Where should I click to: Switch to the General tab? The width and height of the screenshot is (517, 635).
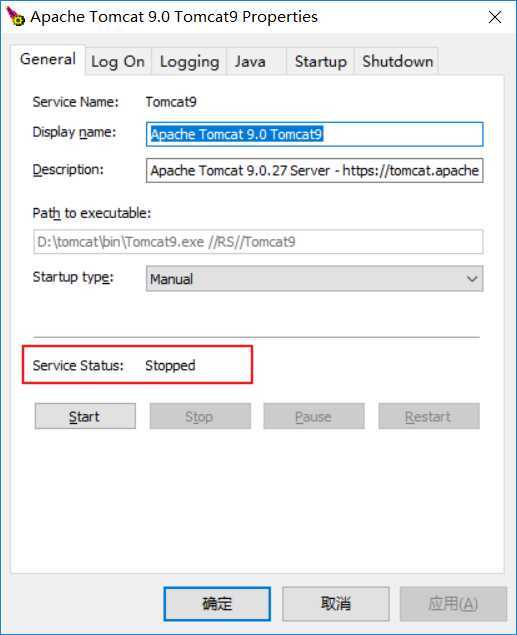(48, 60)
